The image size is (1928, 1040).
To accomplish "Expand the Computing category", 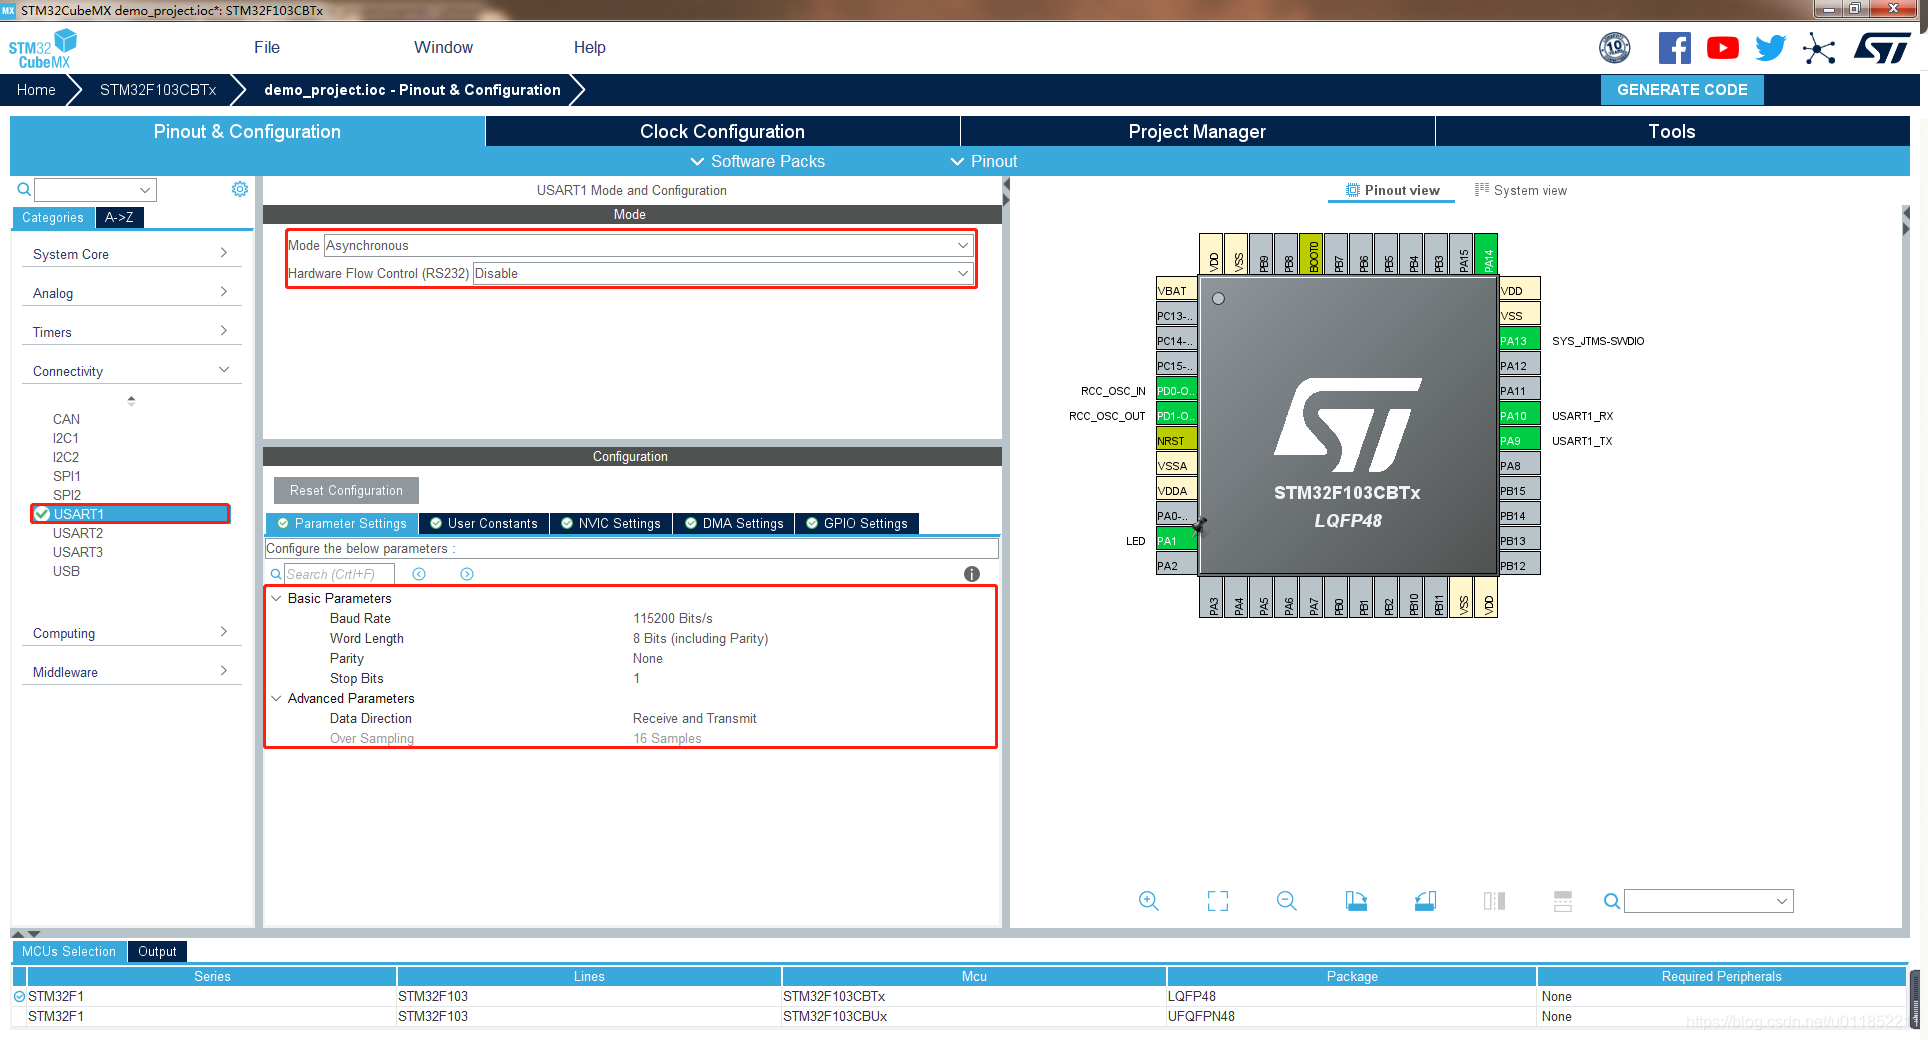I will [x=130, y=633].
